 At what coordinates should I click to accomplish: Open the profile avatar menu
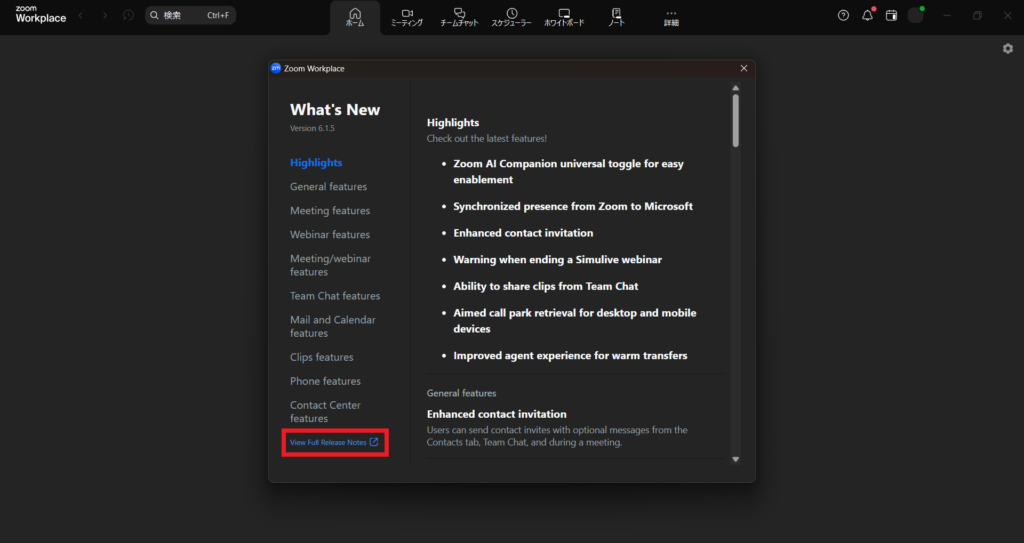[x=915, y=15]
